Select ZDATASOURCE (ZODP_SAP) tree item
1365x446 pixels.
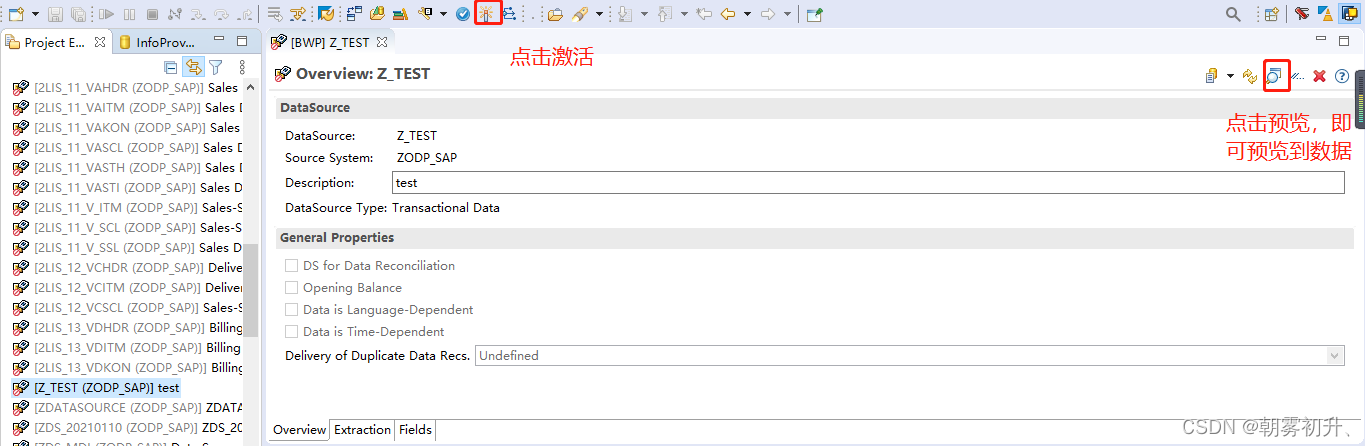[x=125, y=408]
